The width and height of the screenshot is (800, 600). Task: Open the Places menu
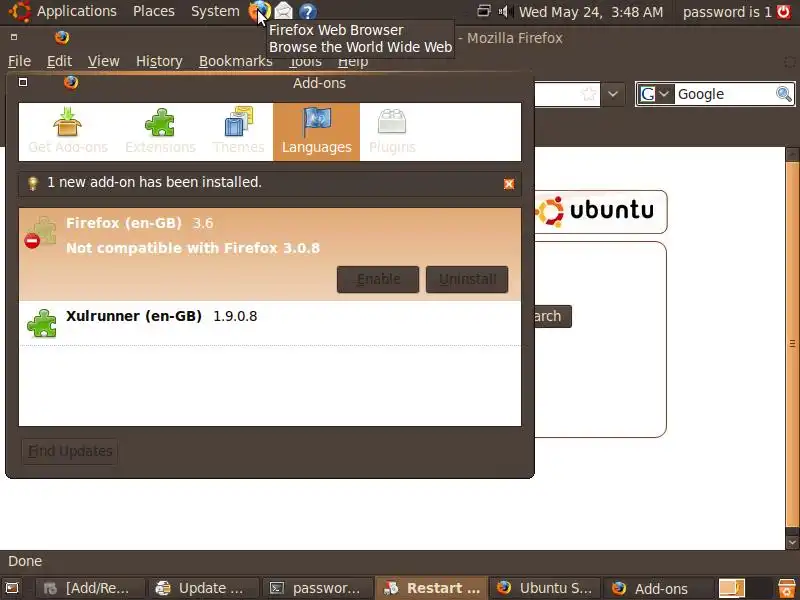click(x=154, y=11)
